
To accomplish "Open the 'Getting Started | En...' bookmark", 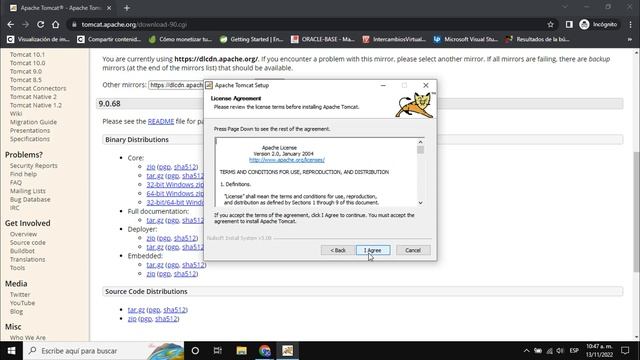I will [x=251, y=39].
